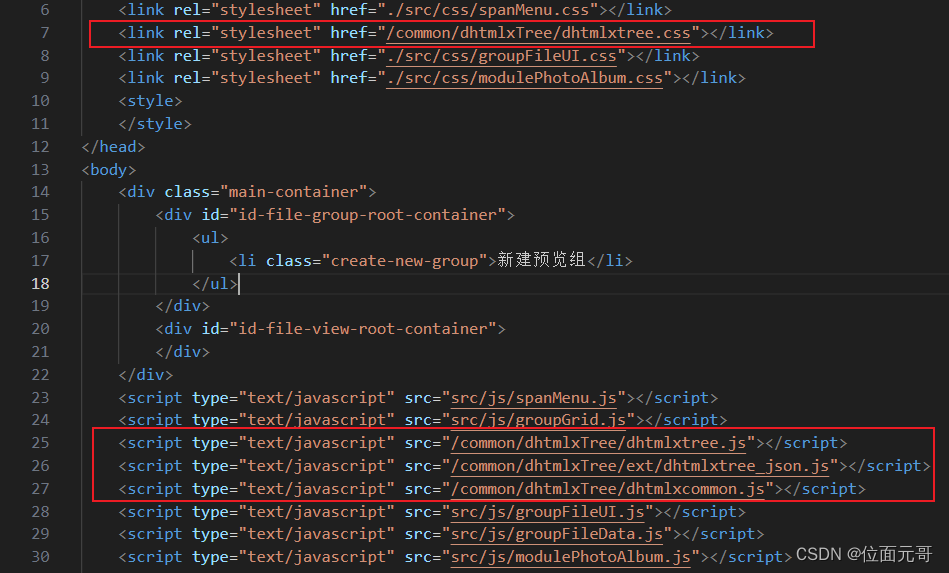Select line number 13 in the gutter
949x573 pixels.
(40, 170)
